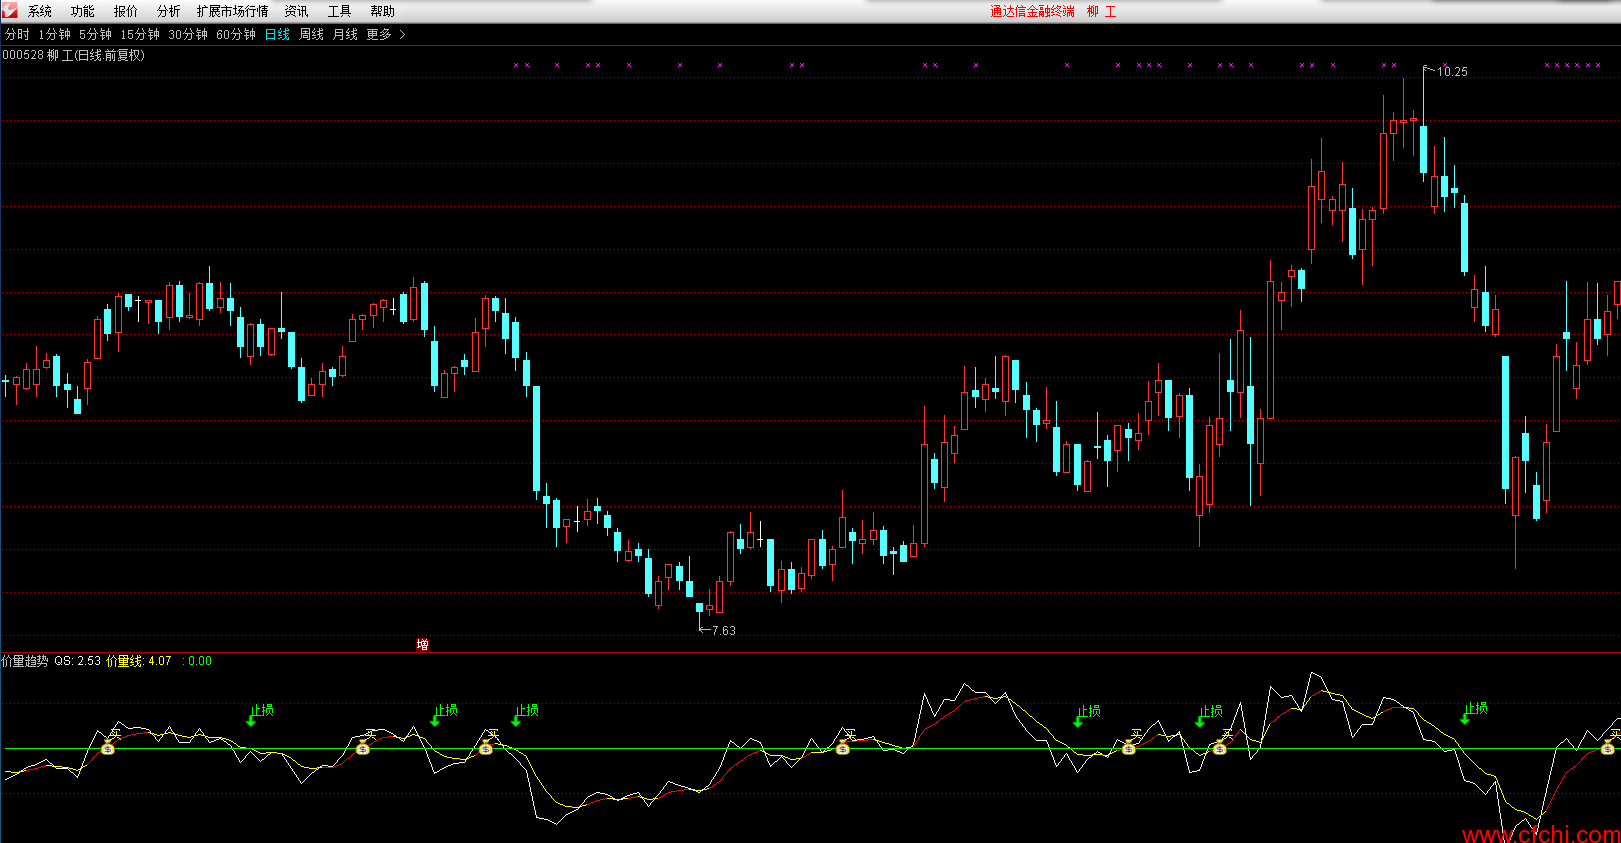This screenshot has height=843, width=1621.
Task: Click the fifth 买 money bag icon from left
Action: 1129,748
